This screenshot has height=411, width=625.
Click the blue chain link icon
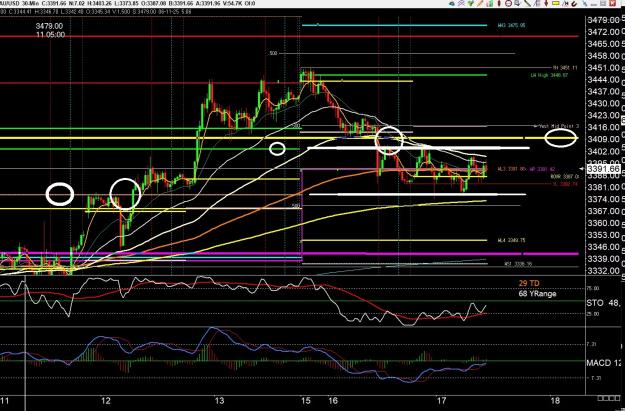coord(584,4)
